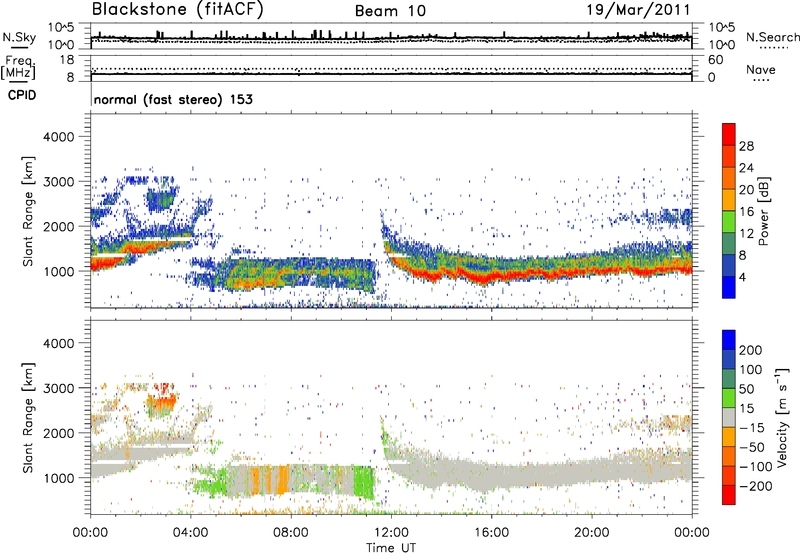Viewport: 800px width, 554px height.
Task: Click value "24" on the Power scale
Action: (746, 168)
